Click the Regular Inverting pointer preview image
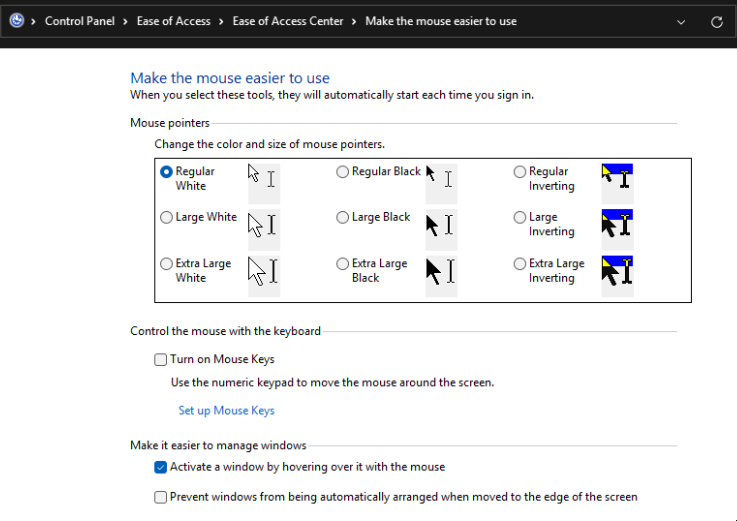Viewport: 737px width, 521px height. [617, 180]
